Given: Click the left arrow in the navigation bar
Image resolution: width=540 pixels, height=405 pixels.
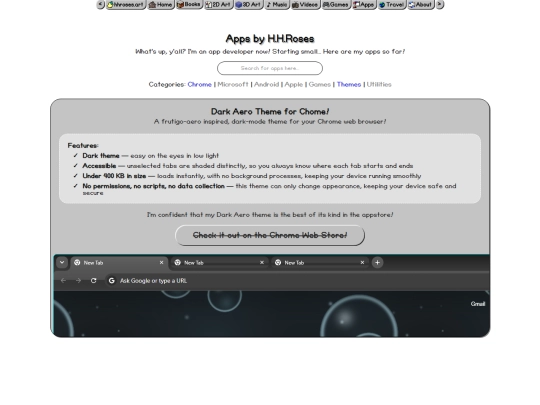Looking at the screenshot, I should pos(101,4).
